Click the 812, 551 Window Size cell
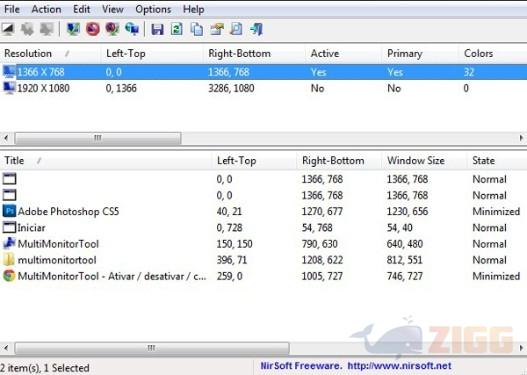527x375 pixels. tap(404, 260)
